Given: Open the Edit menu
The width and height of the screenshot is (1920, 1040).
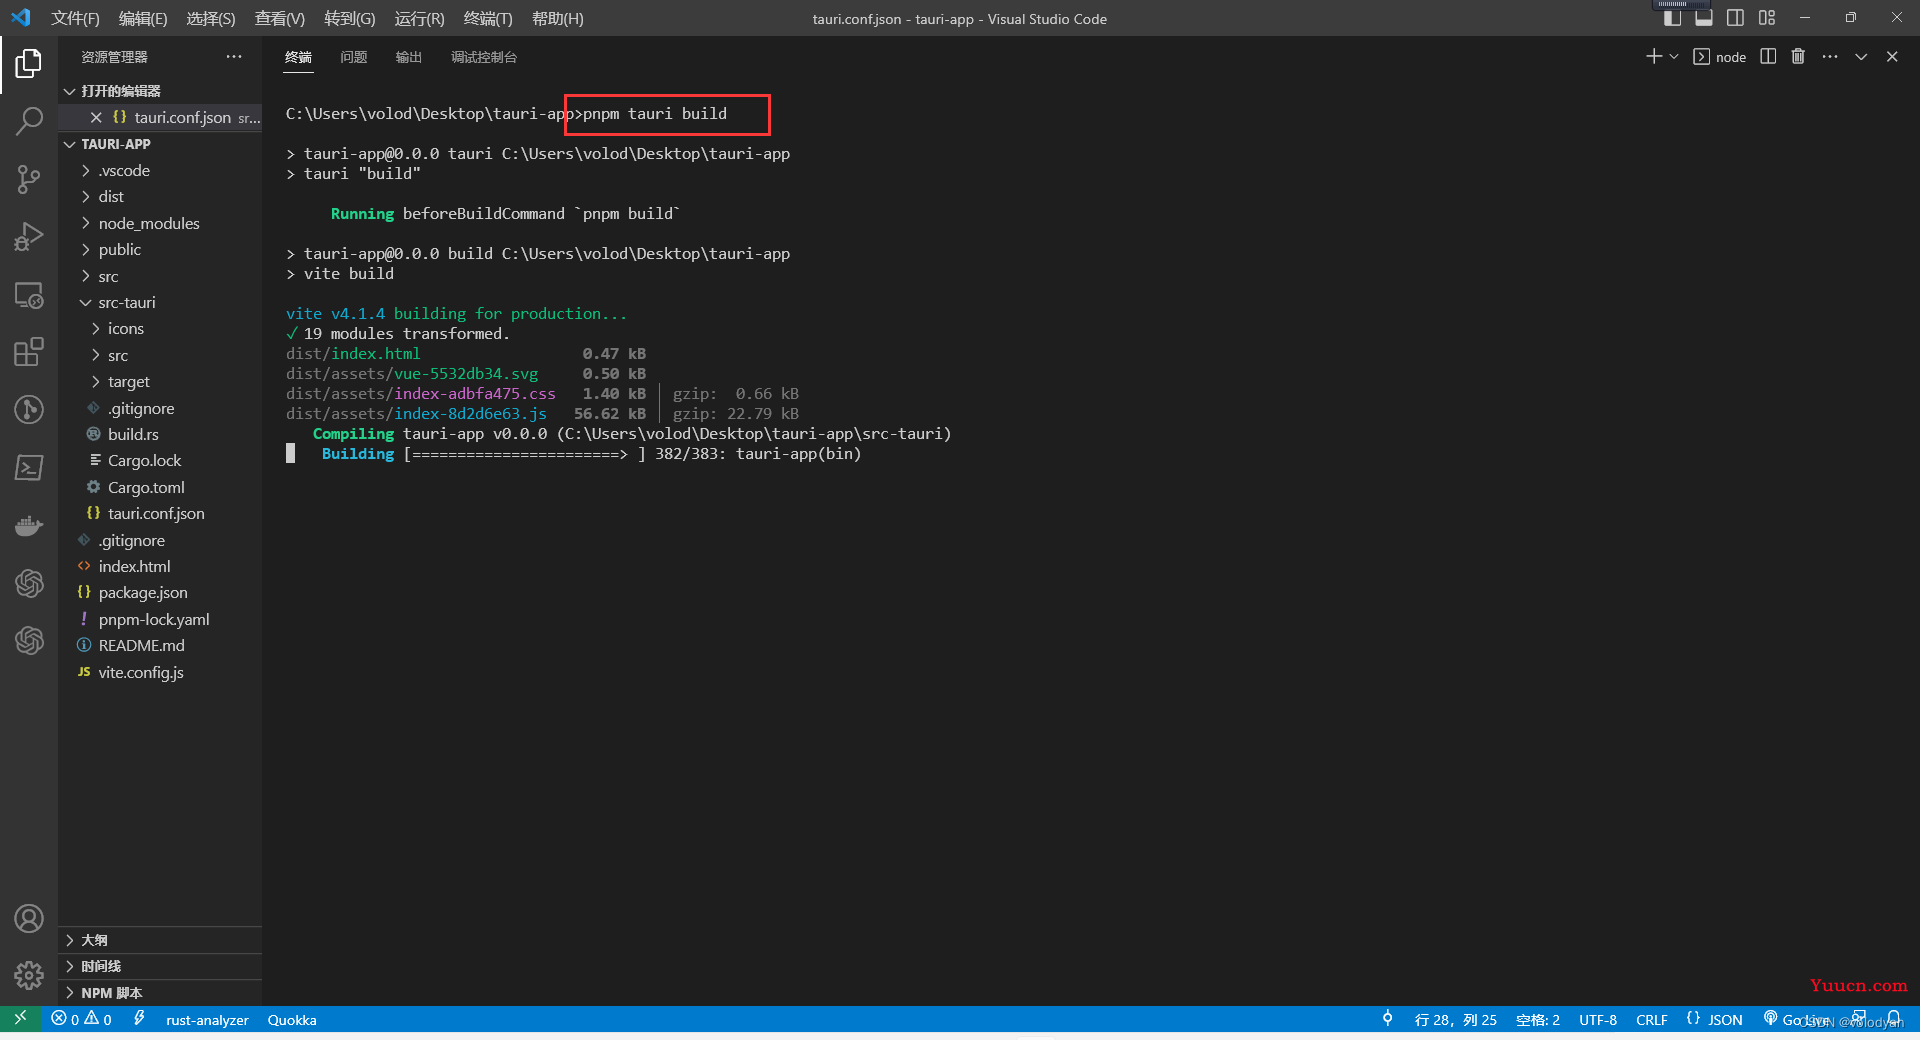Looking at the screenshot, I should click(143, 18).
